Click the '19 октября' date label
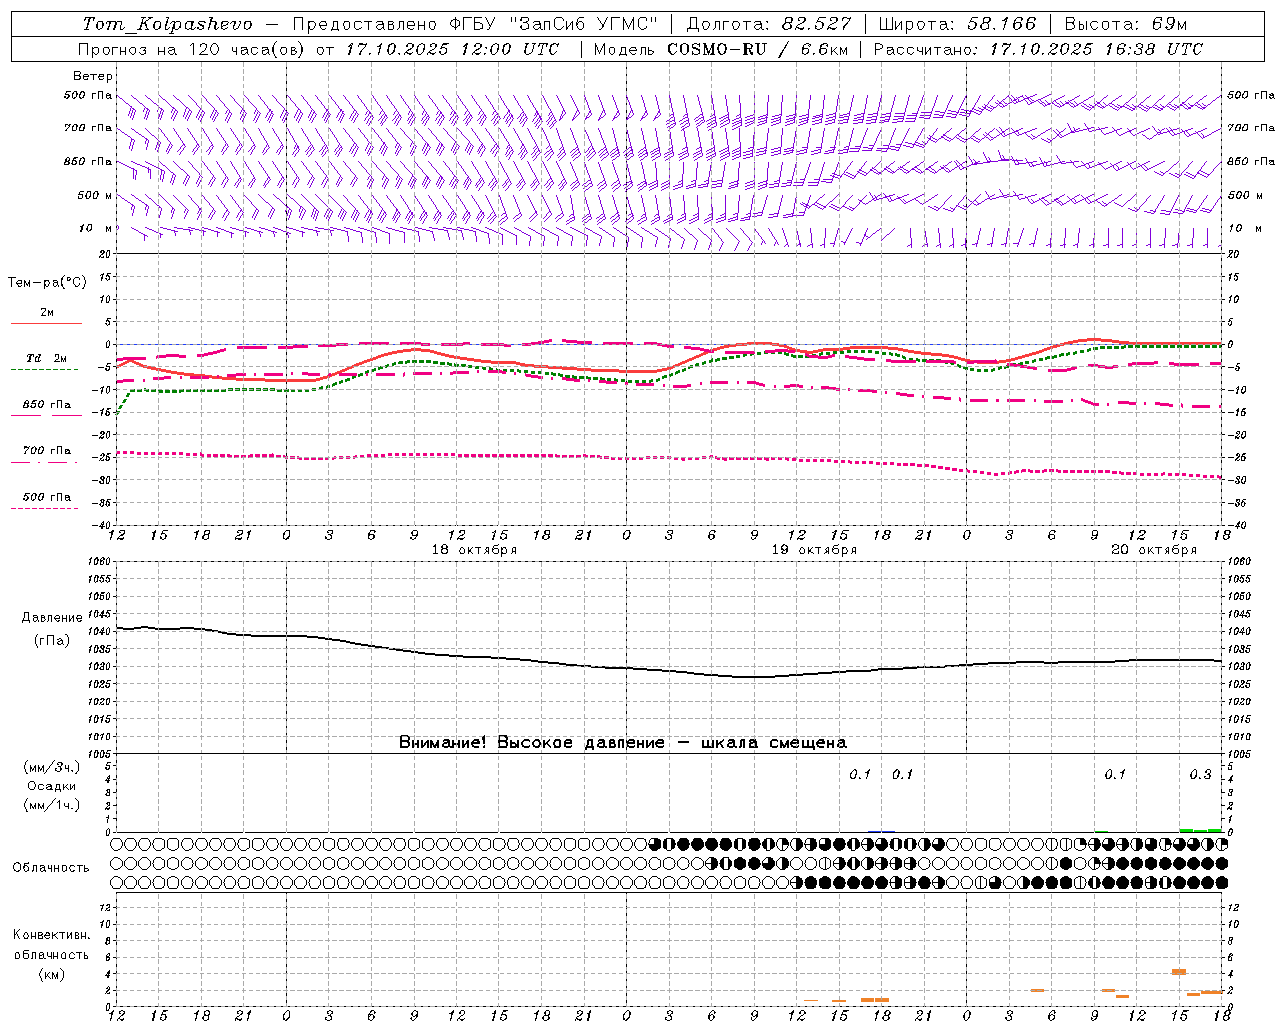Screen dimensions: 1280x1024 click(x=814, y=550)
